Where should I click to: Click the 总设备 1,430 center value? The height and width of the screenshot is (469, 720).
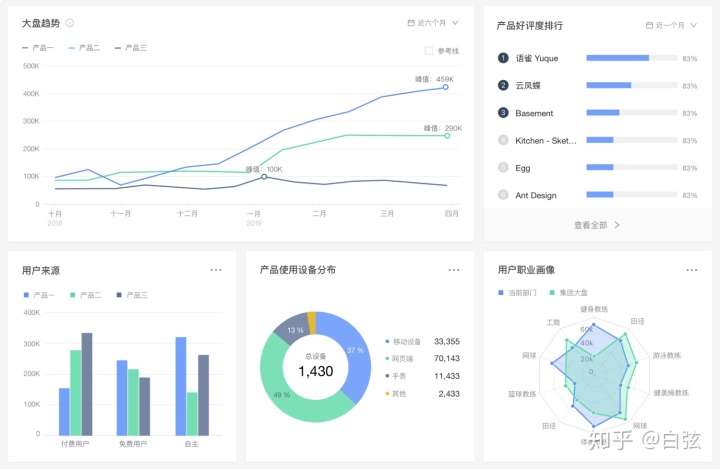(x=316, y=371)
